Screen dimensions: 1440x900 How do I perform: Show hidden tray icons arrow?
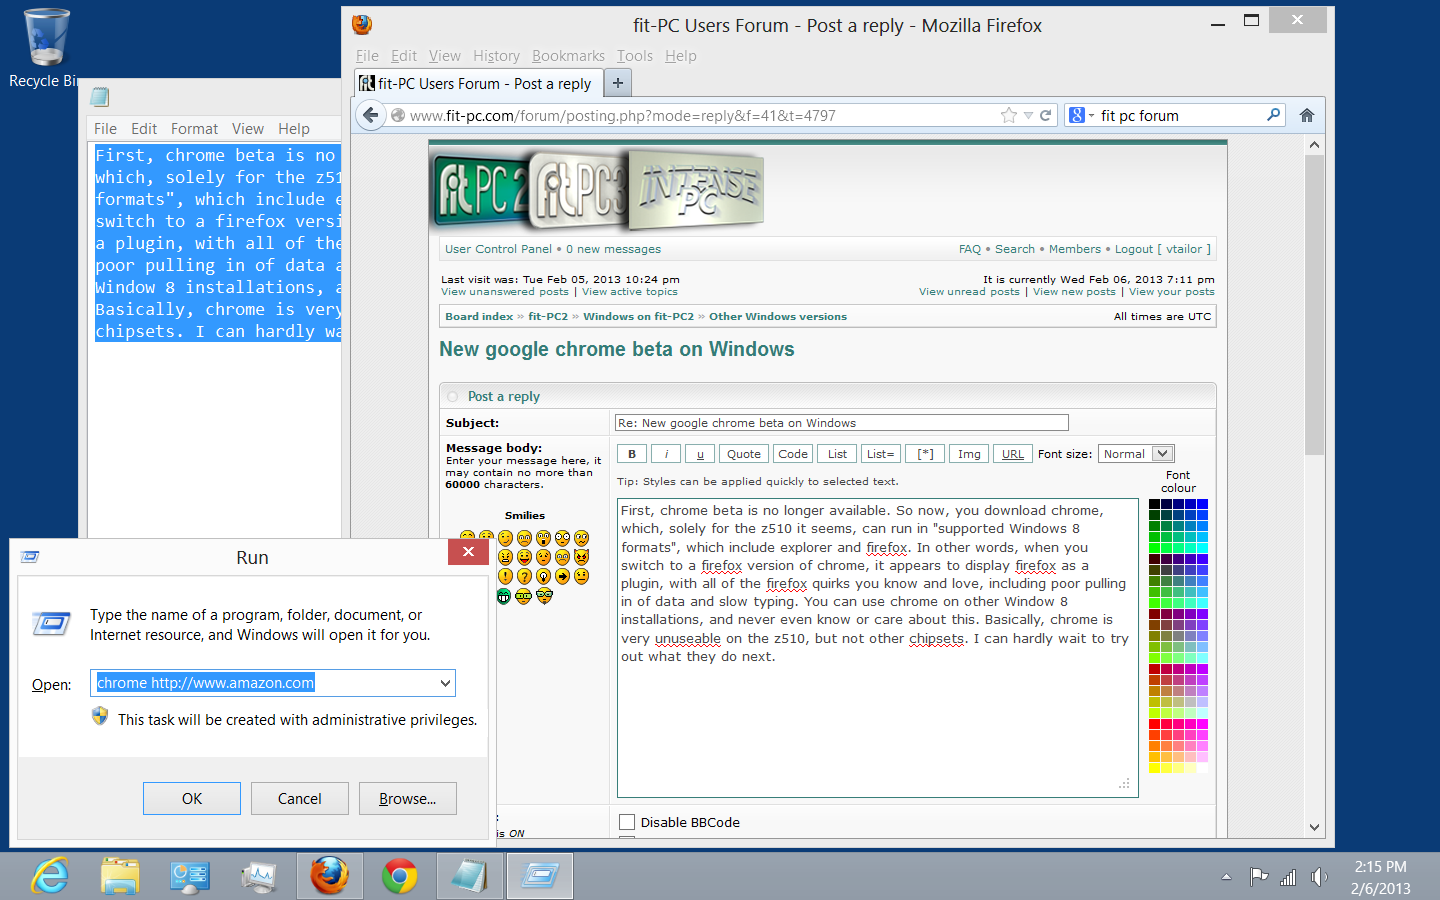pyautogui.click(x=1226, y=877)
